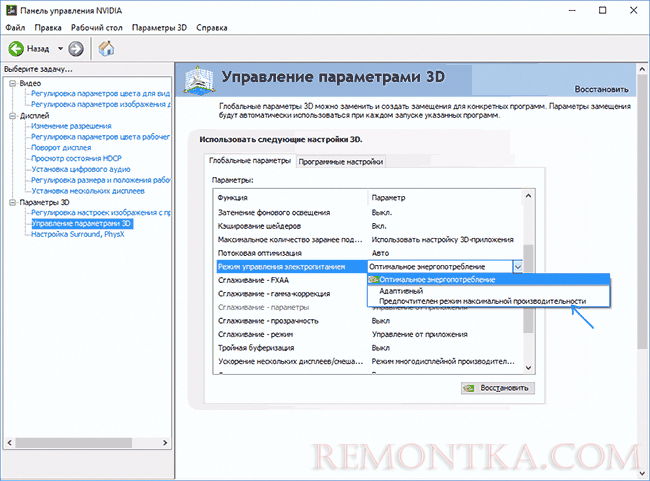Select Ускорение нескольких дисплеев row
This screenshot has height=481, width=650.
click(368, 362)
